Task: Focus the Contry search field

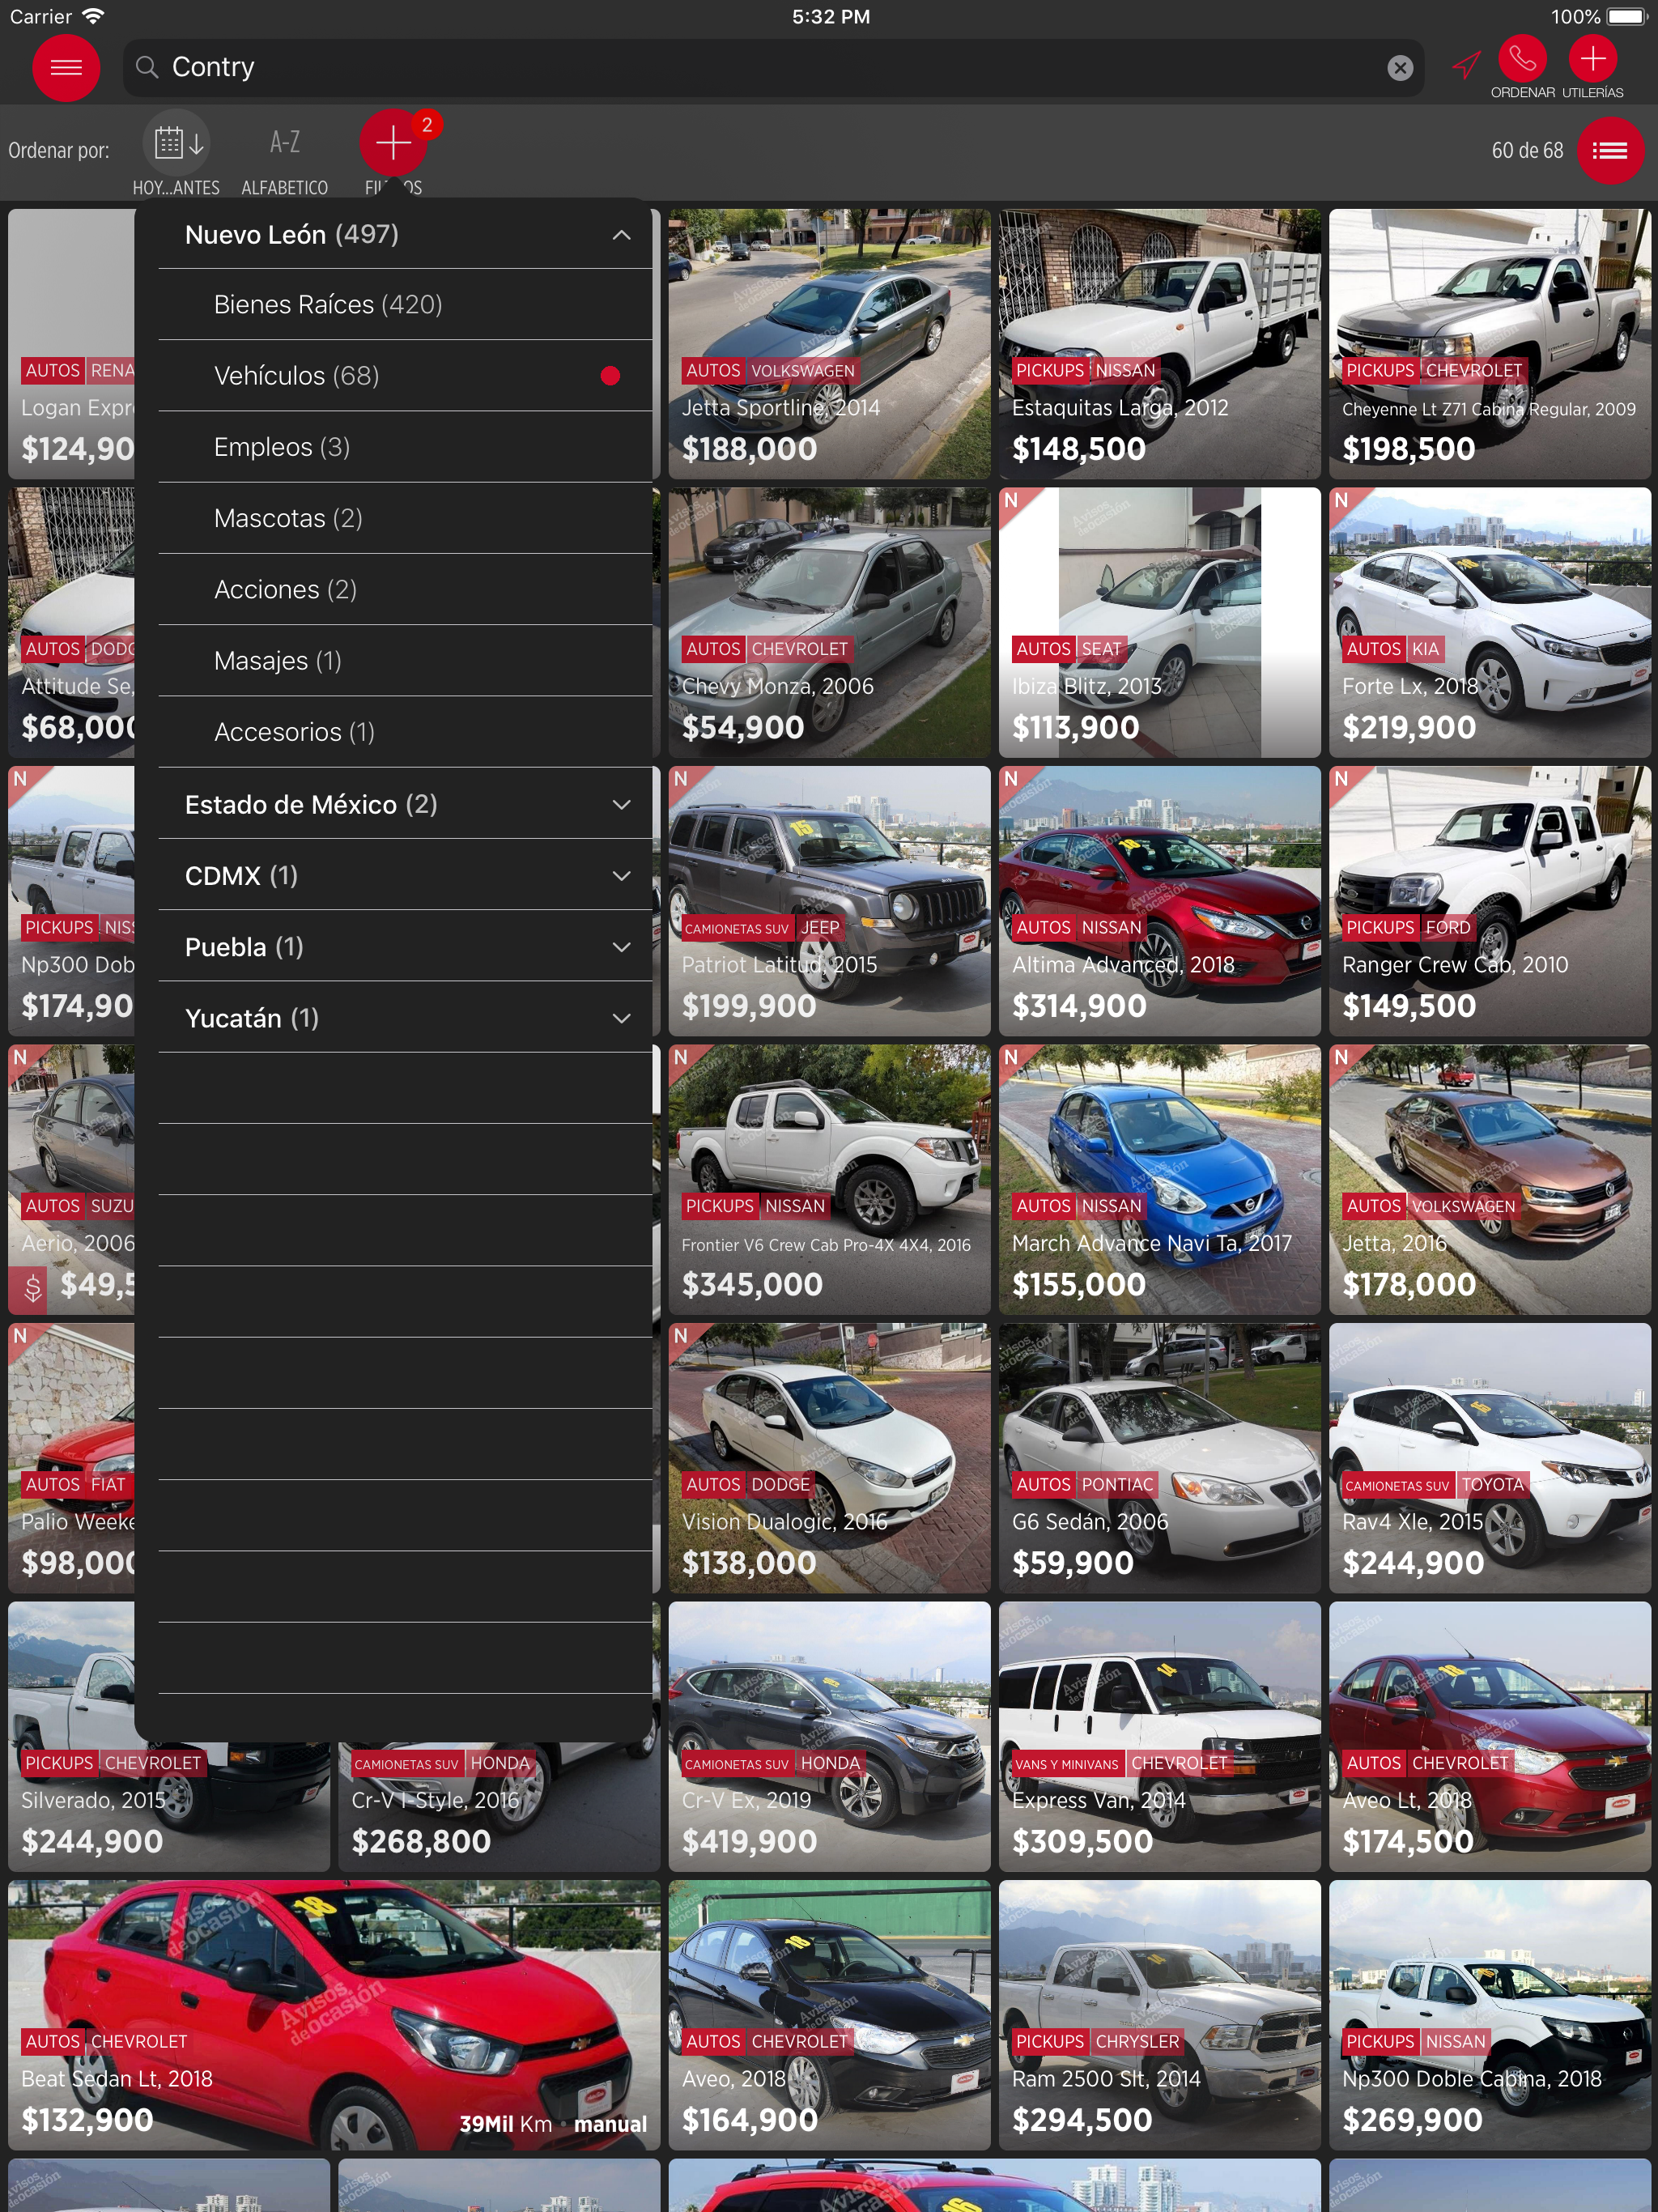Action: pos(773,67)
